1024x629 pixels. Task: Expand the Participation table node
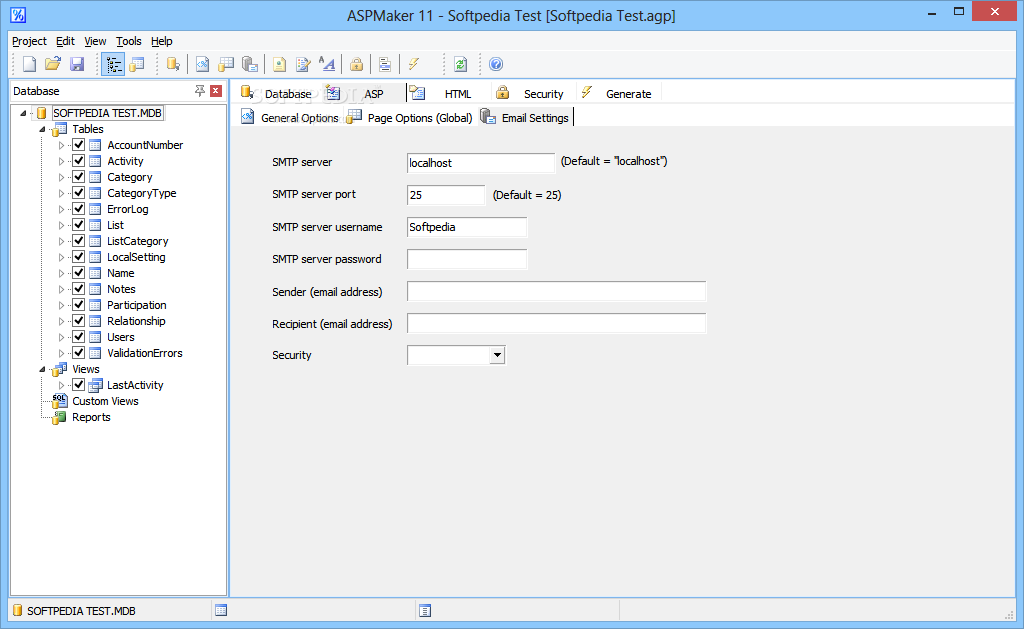pos(61,305)
